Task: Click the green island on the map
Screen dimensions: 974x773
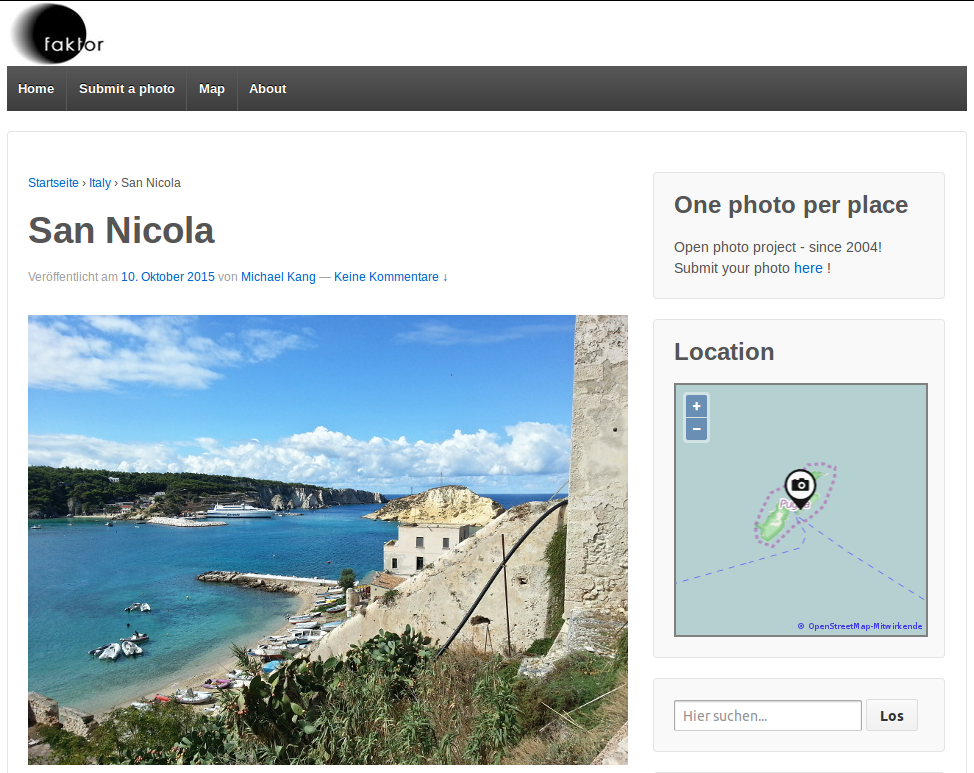Action: coord(770,524)
